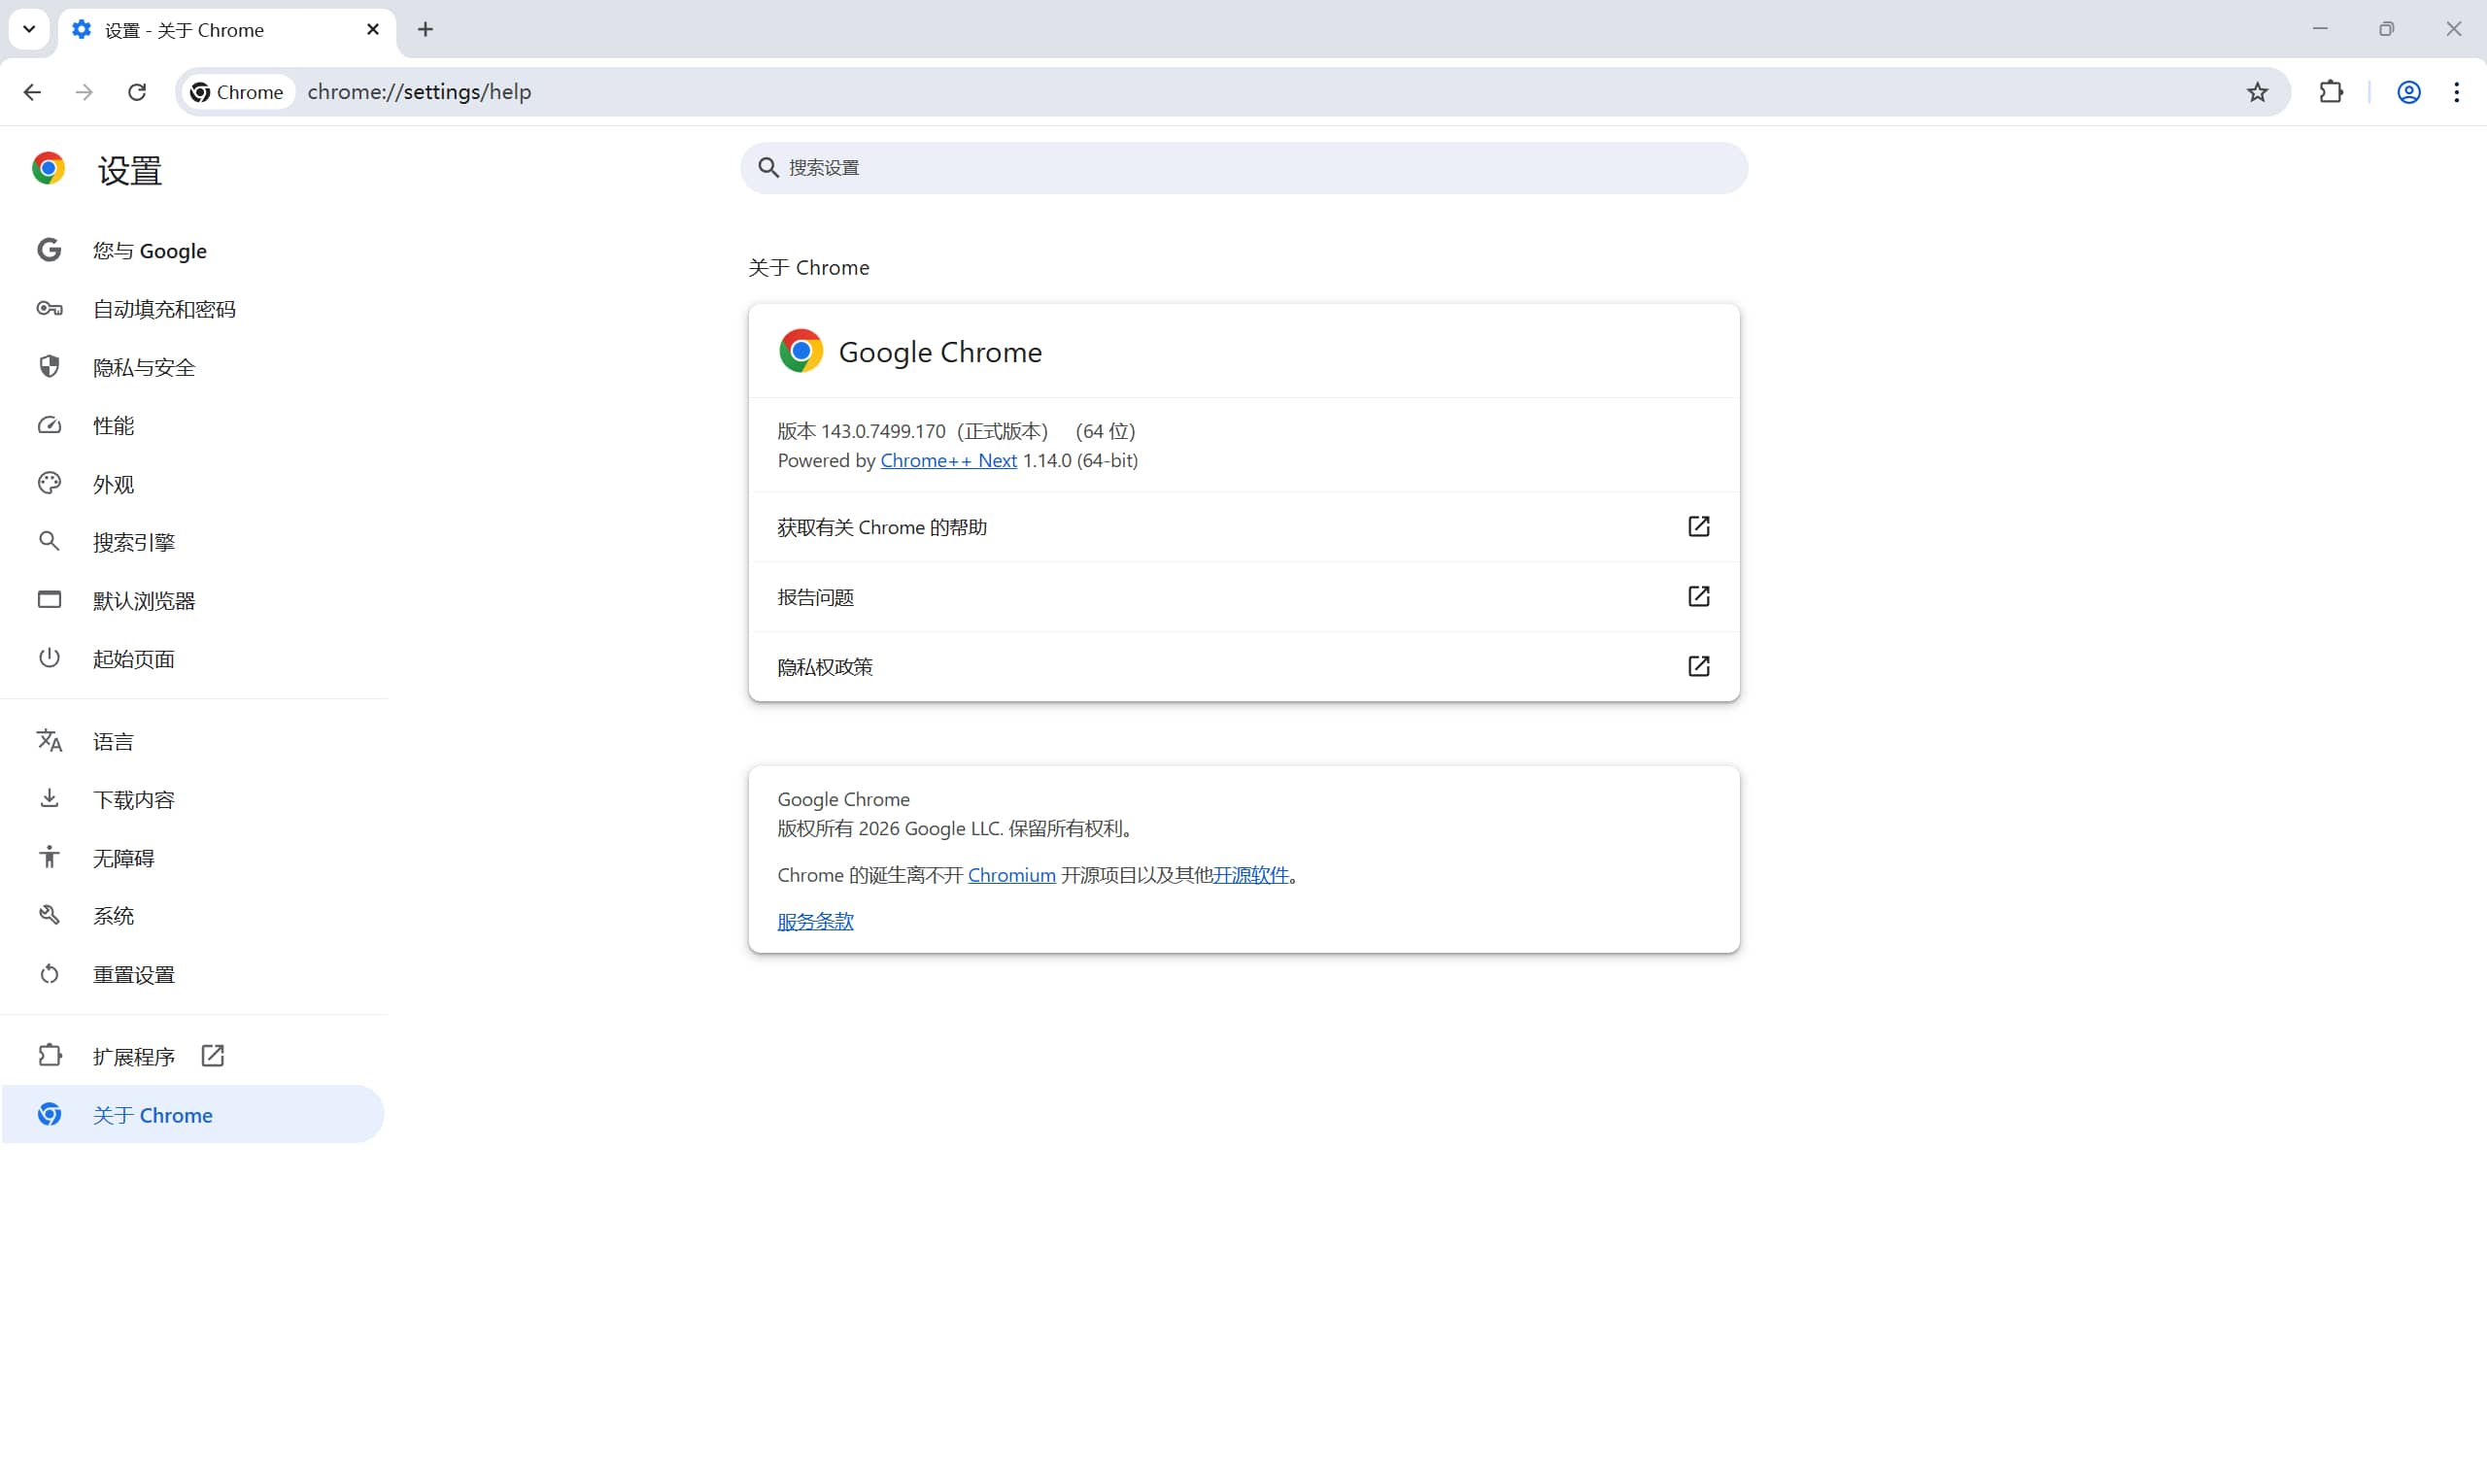This screenshot has width=2487, height=1484.
Task: Open external link icon for 报告问题
Action: click(x=1698, y=597)
